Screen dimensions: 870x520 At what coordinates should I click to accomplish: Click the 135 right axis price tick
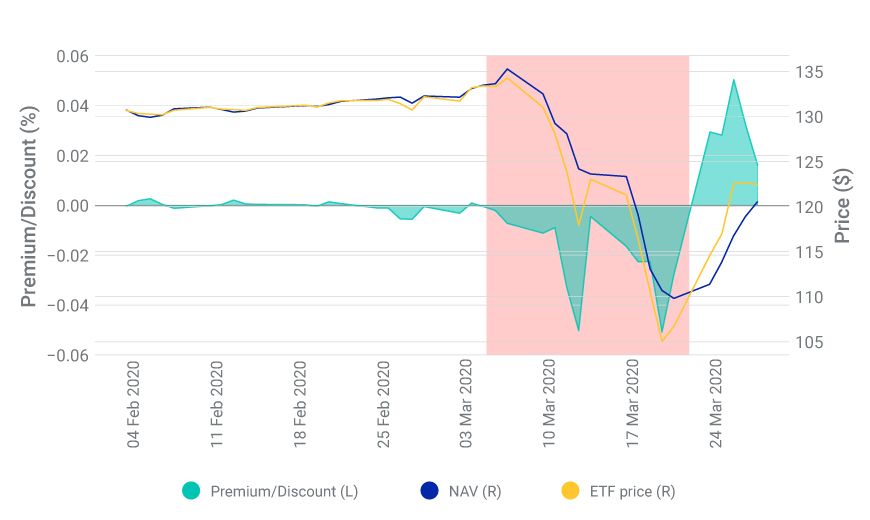click(811, 73)
